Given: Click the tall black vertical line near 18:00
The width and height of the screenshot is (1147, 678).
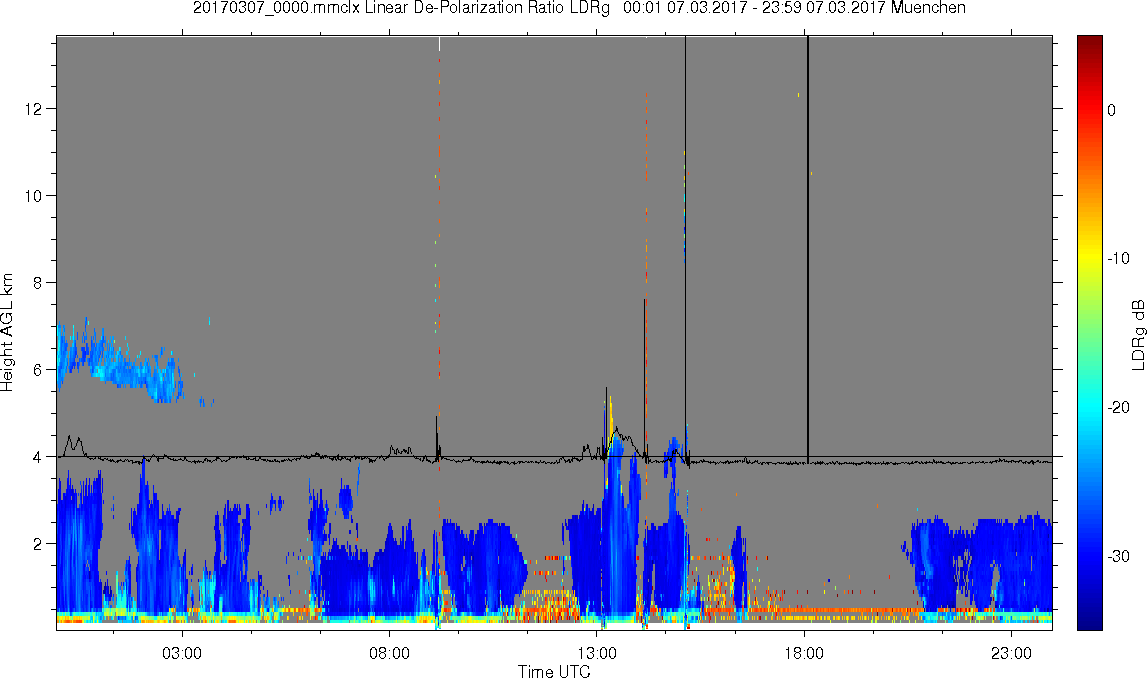Looking at the screenshot, I should click(808, 249).
